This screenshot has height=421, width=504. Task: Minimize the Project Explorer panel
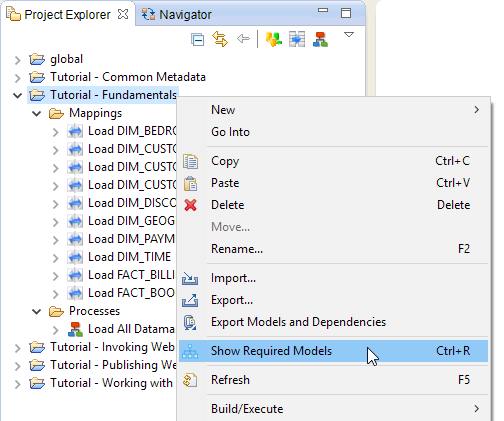click(323, 11)
